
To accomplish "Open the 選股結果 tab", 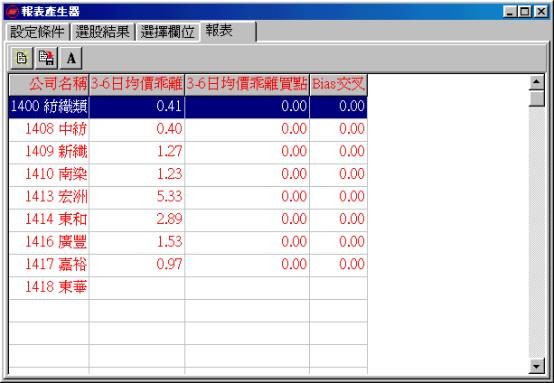I will pos(103,32).
